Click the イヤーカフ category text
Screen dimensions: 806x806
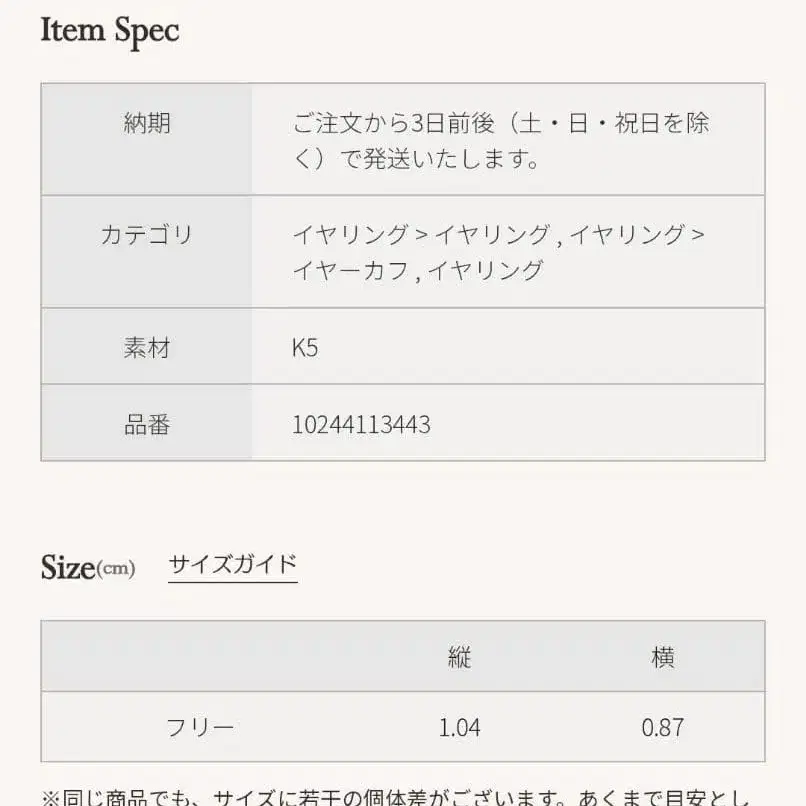point(350,270)
